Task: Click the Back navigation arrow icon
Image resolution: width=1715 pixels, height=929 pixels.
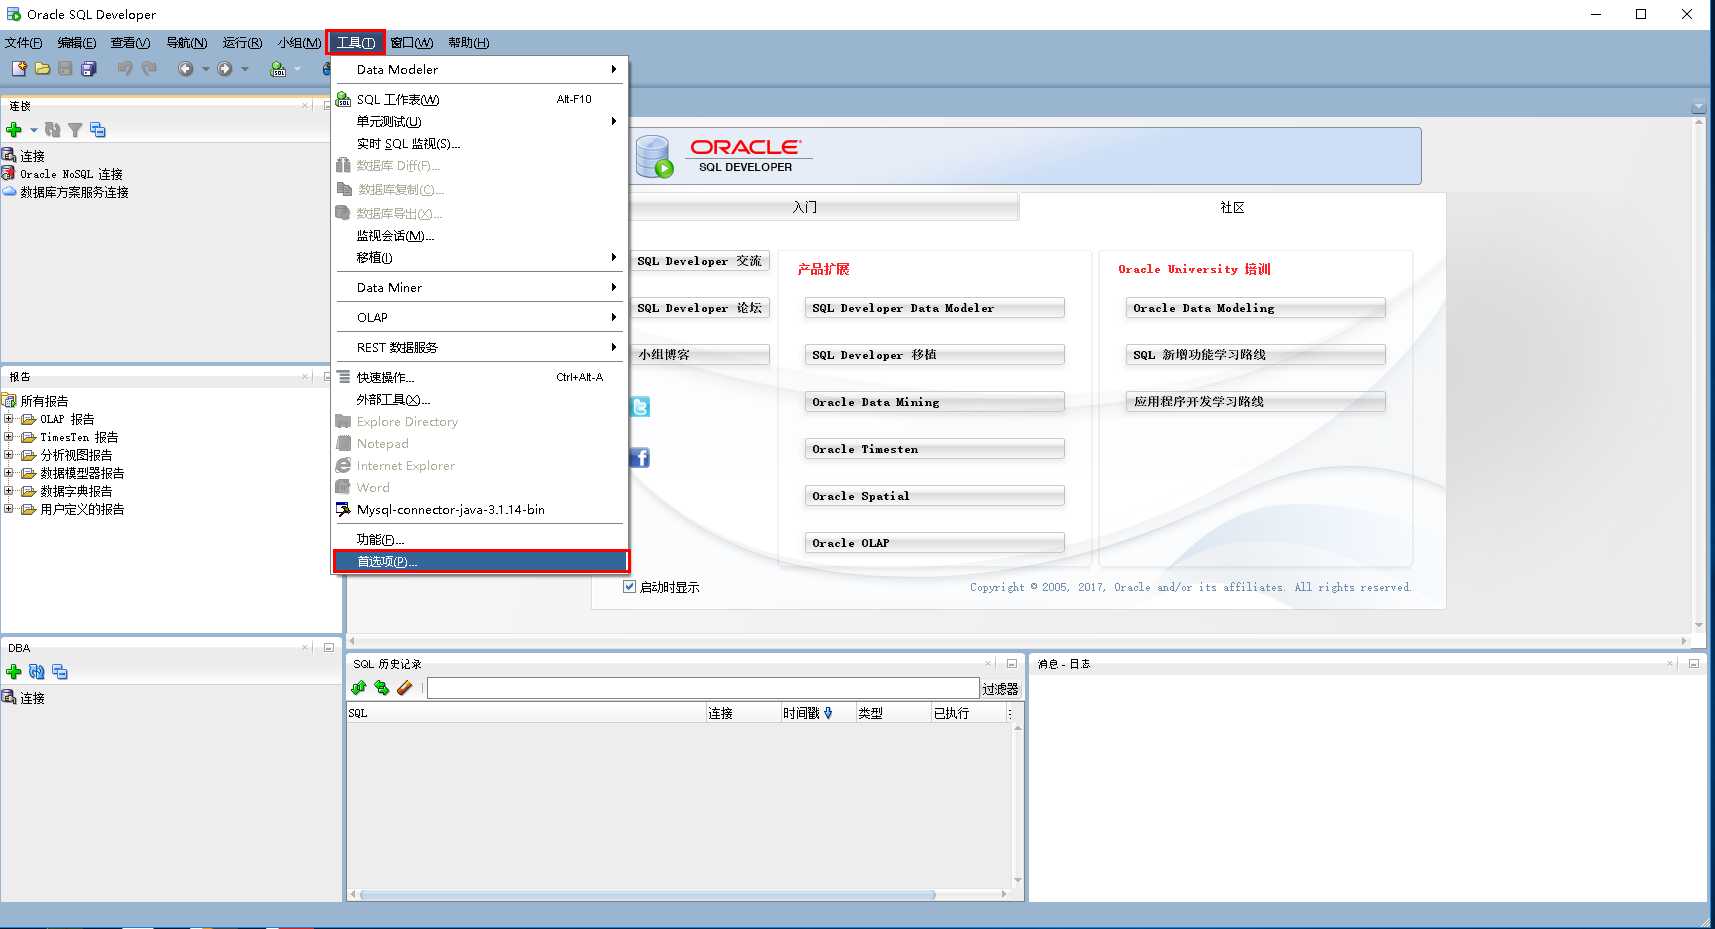Action: [x=186, y=68]
